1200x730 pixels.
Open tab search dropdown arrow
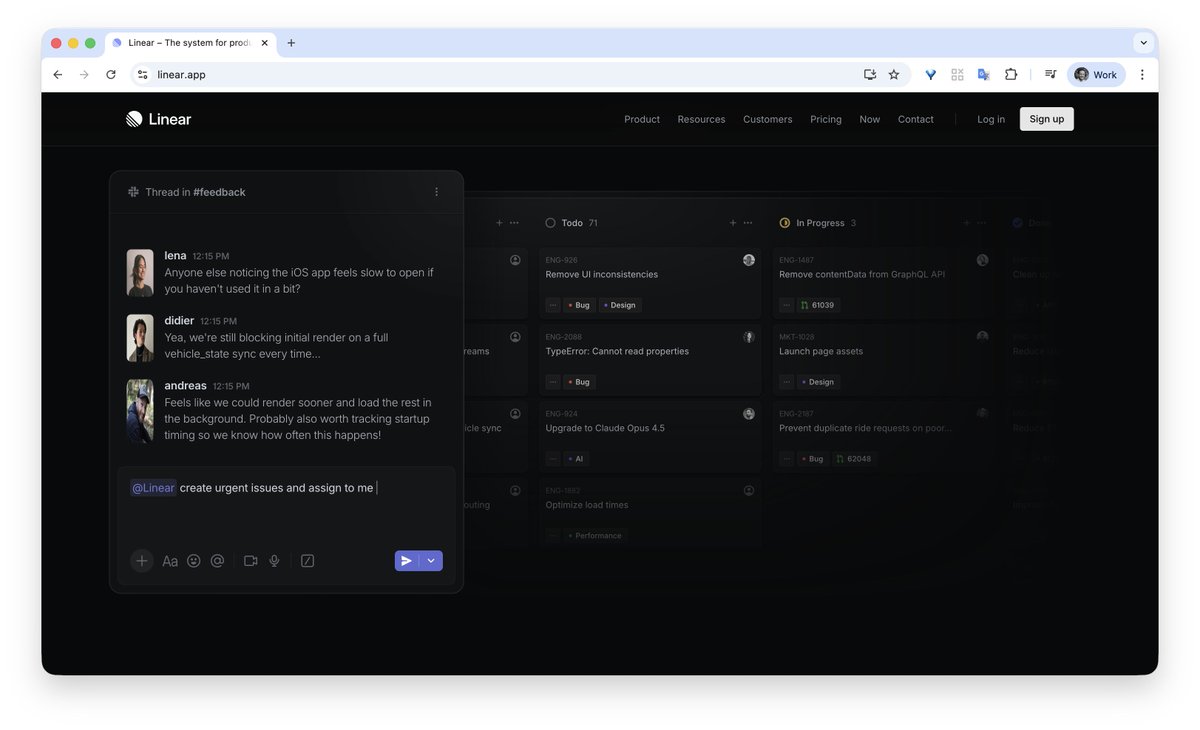click(1143, 43)
